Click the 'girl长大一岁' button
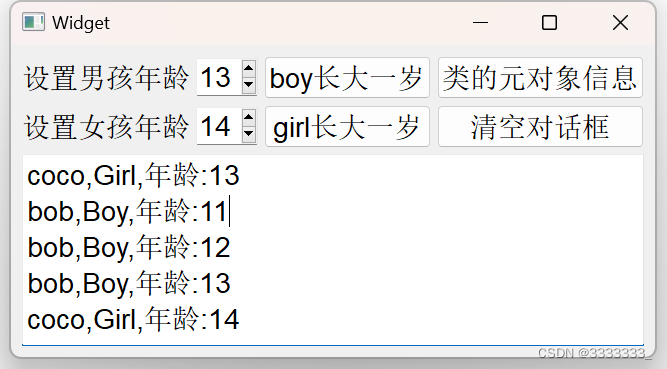 (x=347, y=127)
